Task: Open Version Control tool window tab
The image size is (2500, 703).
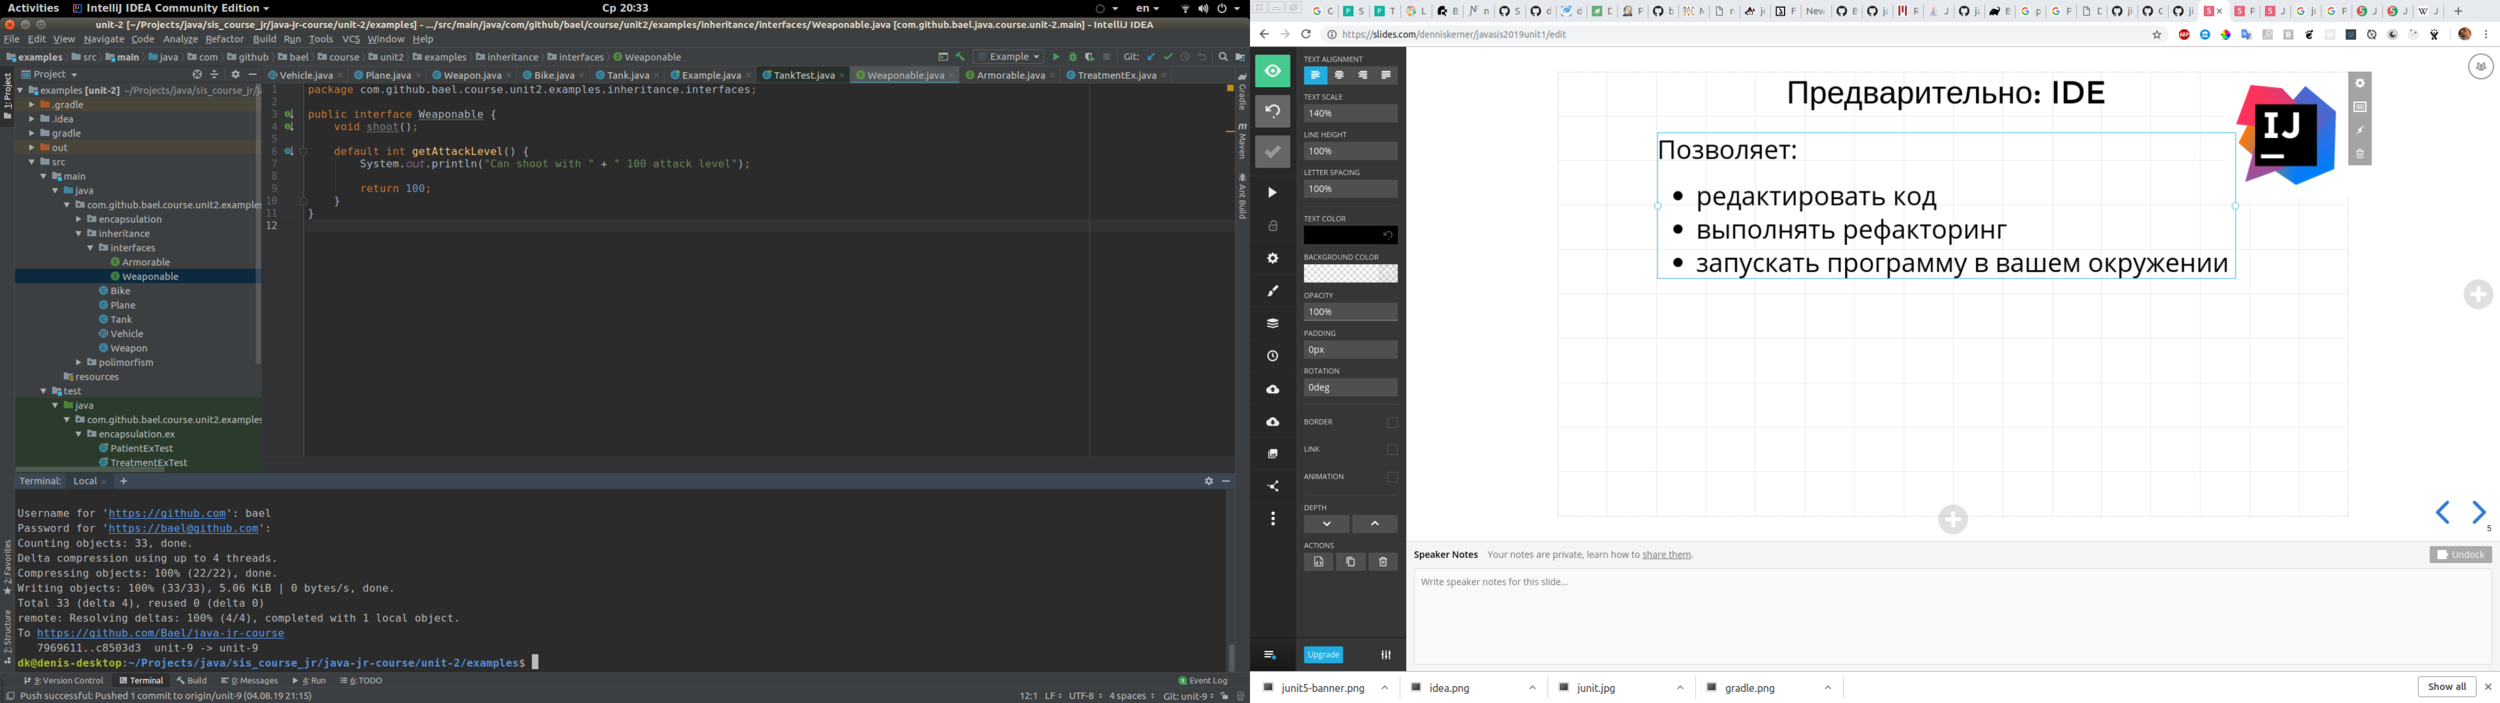Action: click(63, 681)
